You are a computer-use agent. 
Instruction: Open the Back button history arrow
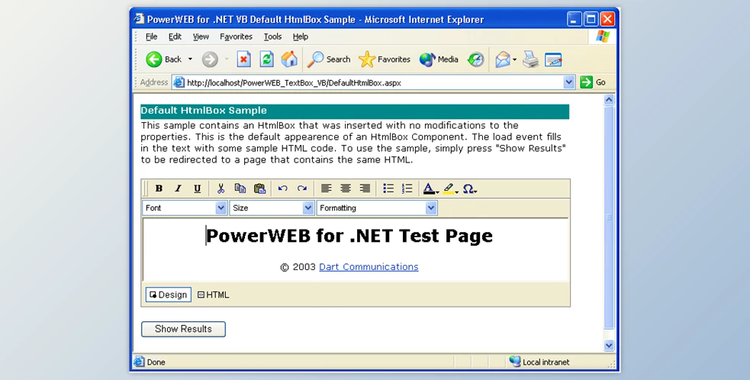pyautogui.click(x=190, y=59)
